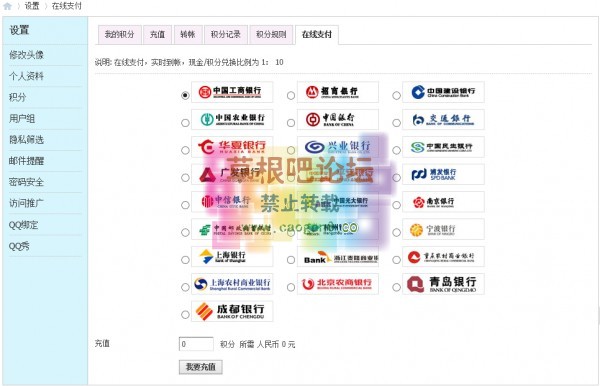Select the radio button for 青岛银行

click(396, 287)
